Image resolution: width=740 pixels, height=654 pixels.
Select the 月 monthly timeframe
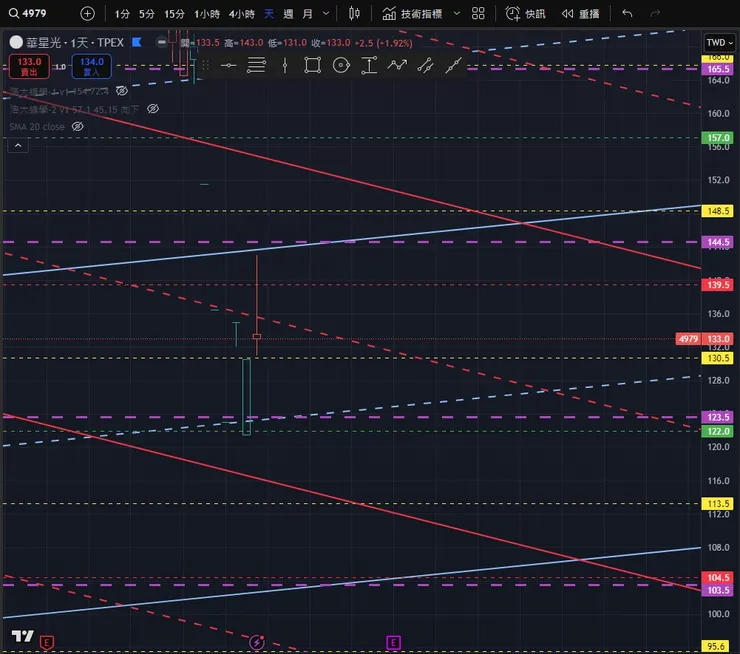307,14
